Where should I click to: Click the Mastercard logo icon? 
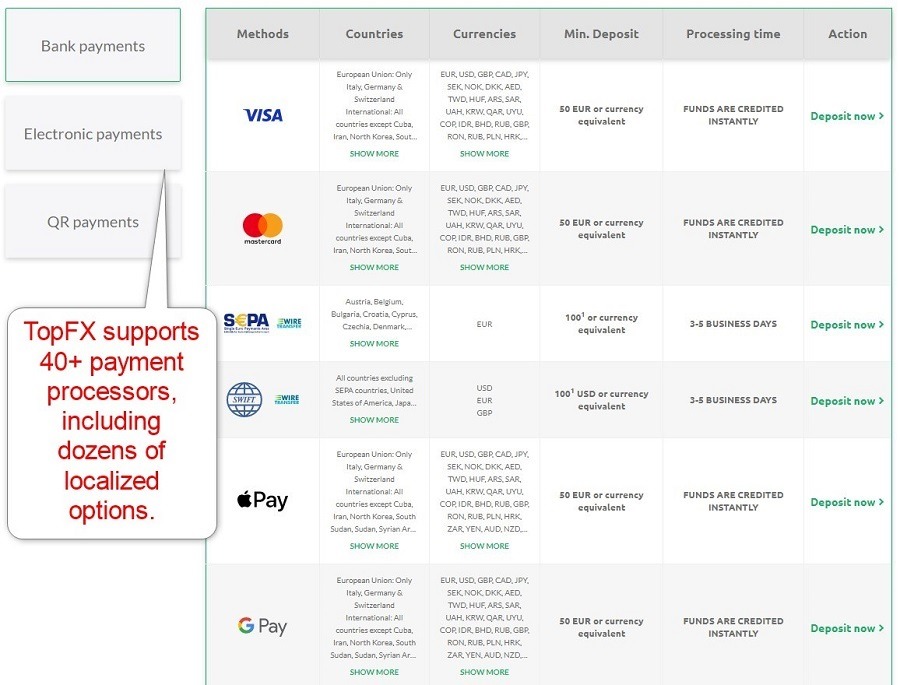263,229
